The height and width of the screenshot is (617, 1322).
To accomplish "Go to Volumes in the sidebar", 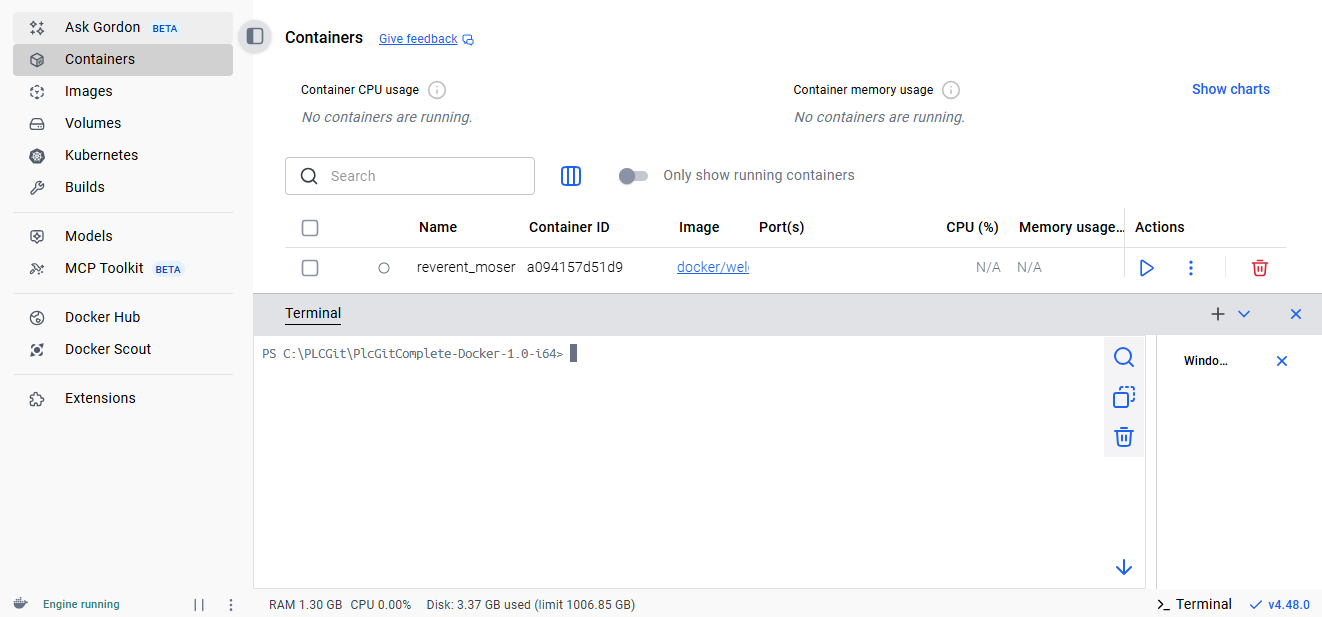I will pyautogui.click(x=93, y=123).
